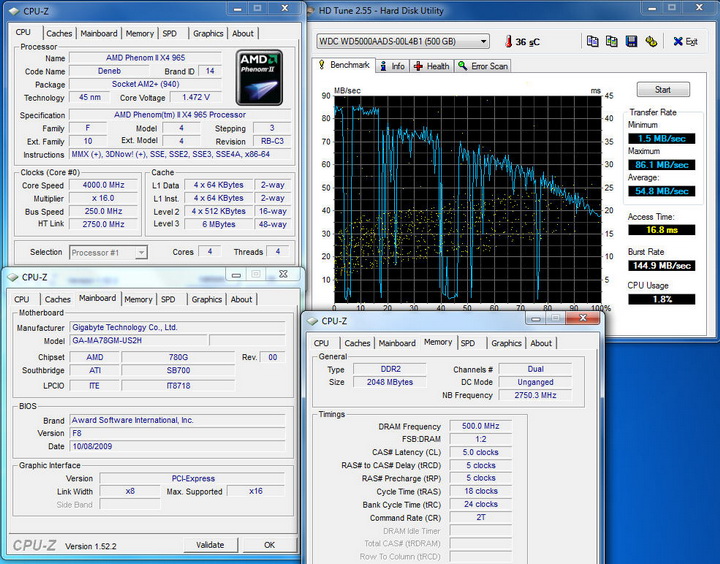Open the SPD tab in the Memory CPU-Z window
The height and width of the screenshot is (564, 720).
click(467, 343)
